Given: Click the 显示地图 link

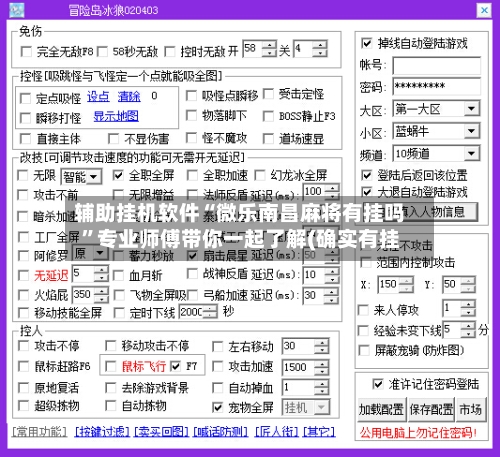Looking at the screenshot, I should pos(116,116).
